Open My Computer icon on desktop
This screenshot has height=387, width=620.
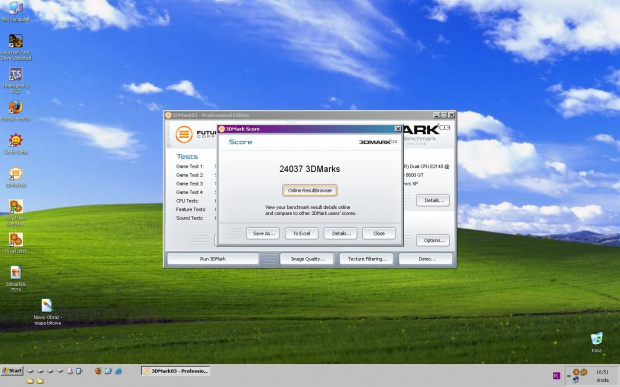[x=15, y=11]
